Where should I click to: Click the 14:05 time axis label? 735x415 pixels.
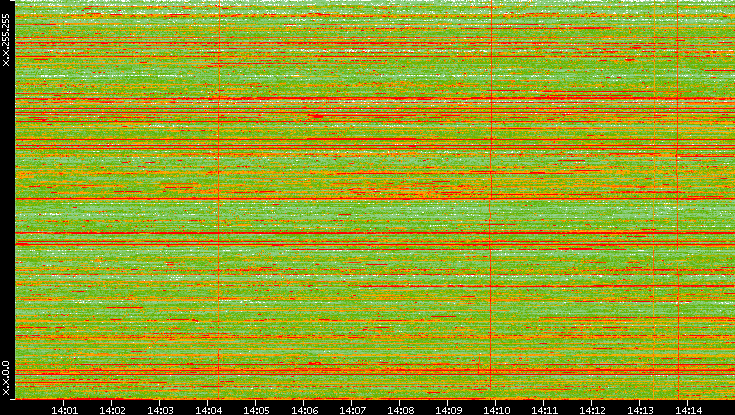(x=256, y=410)
